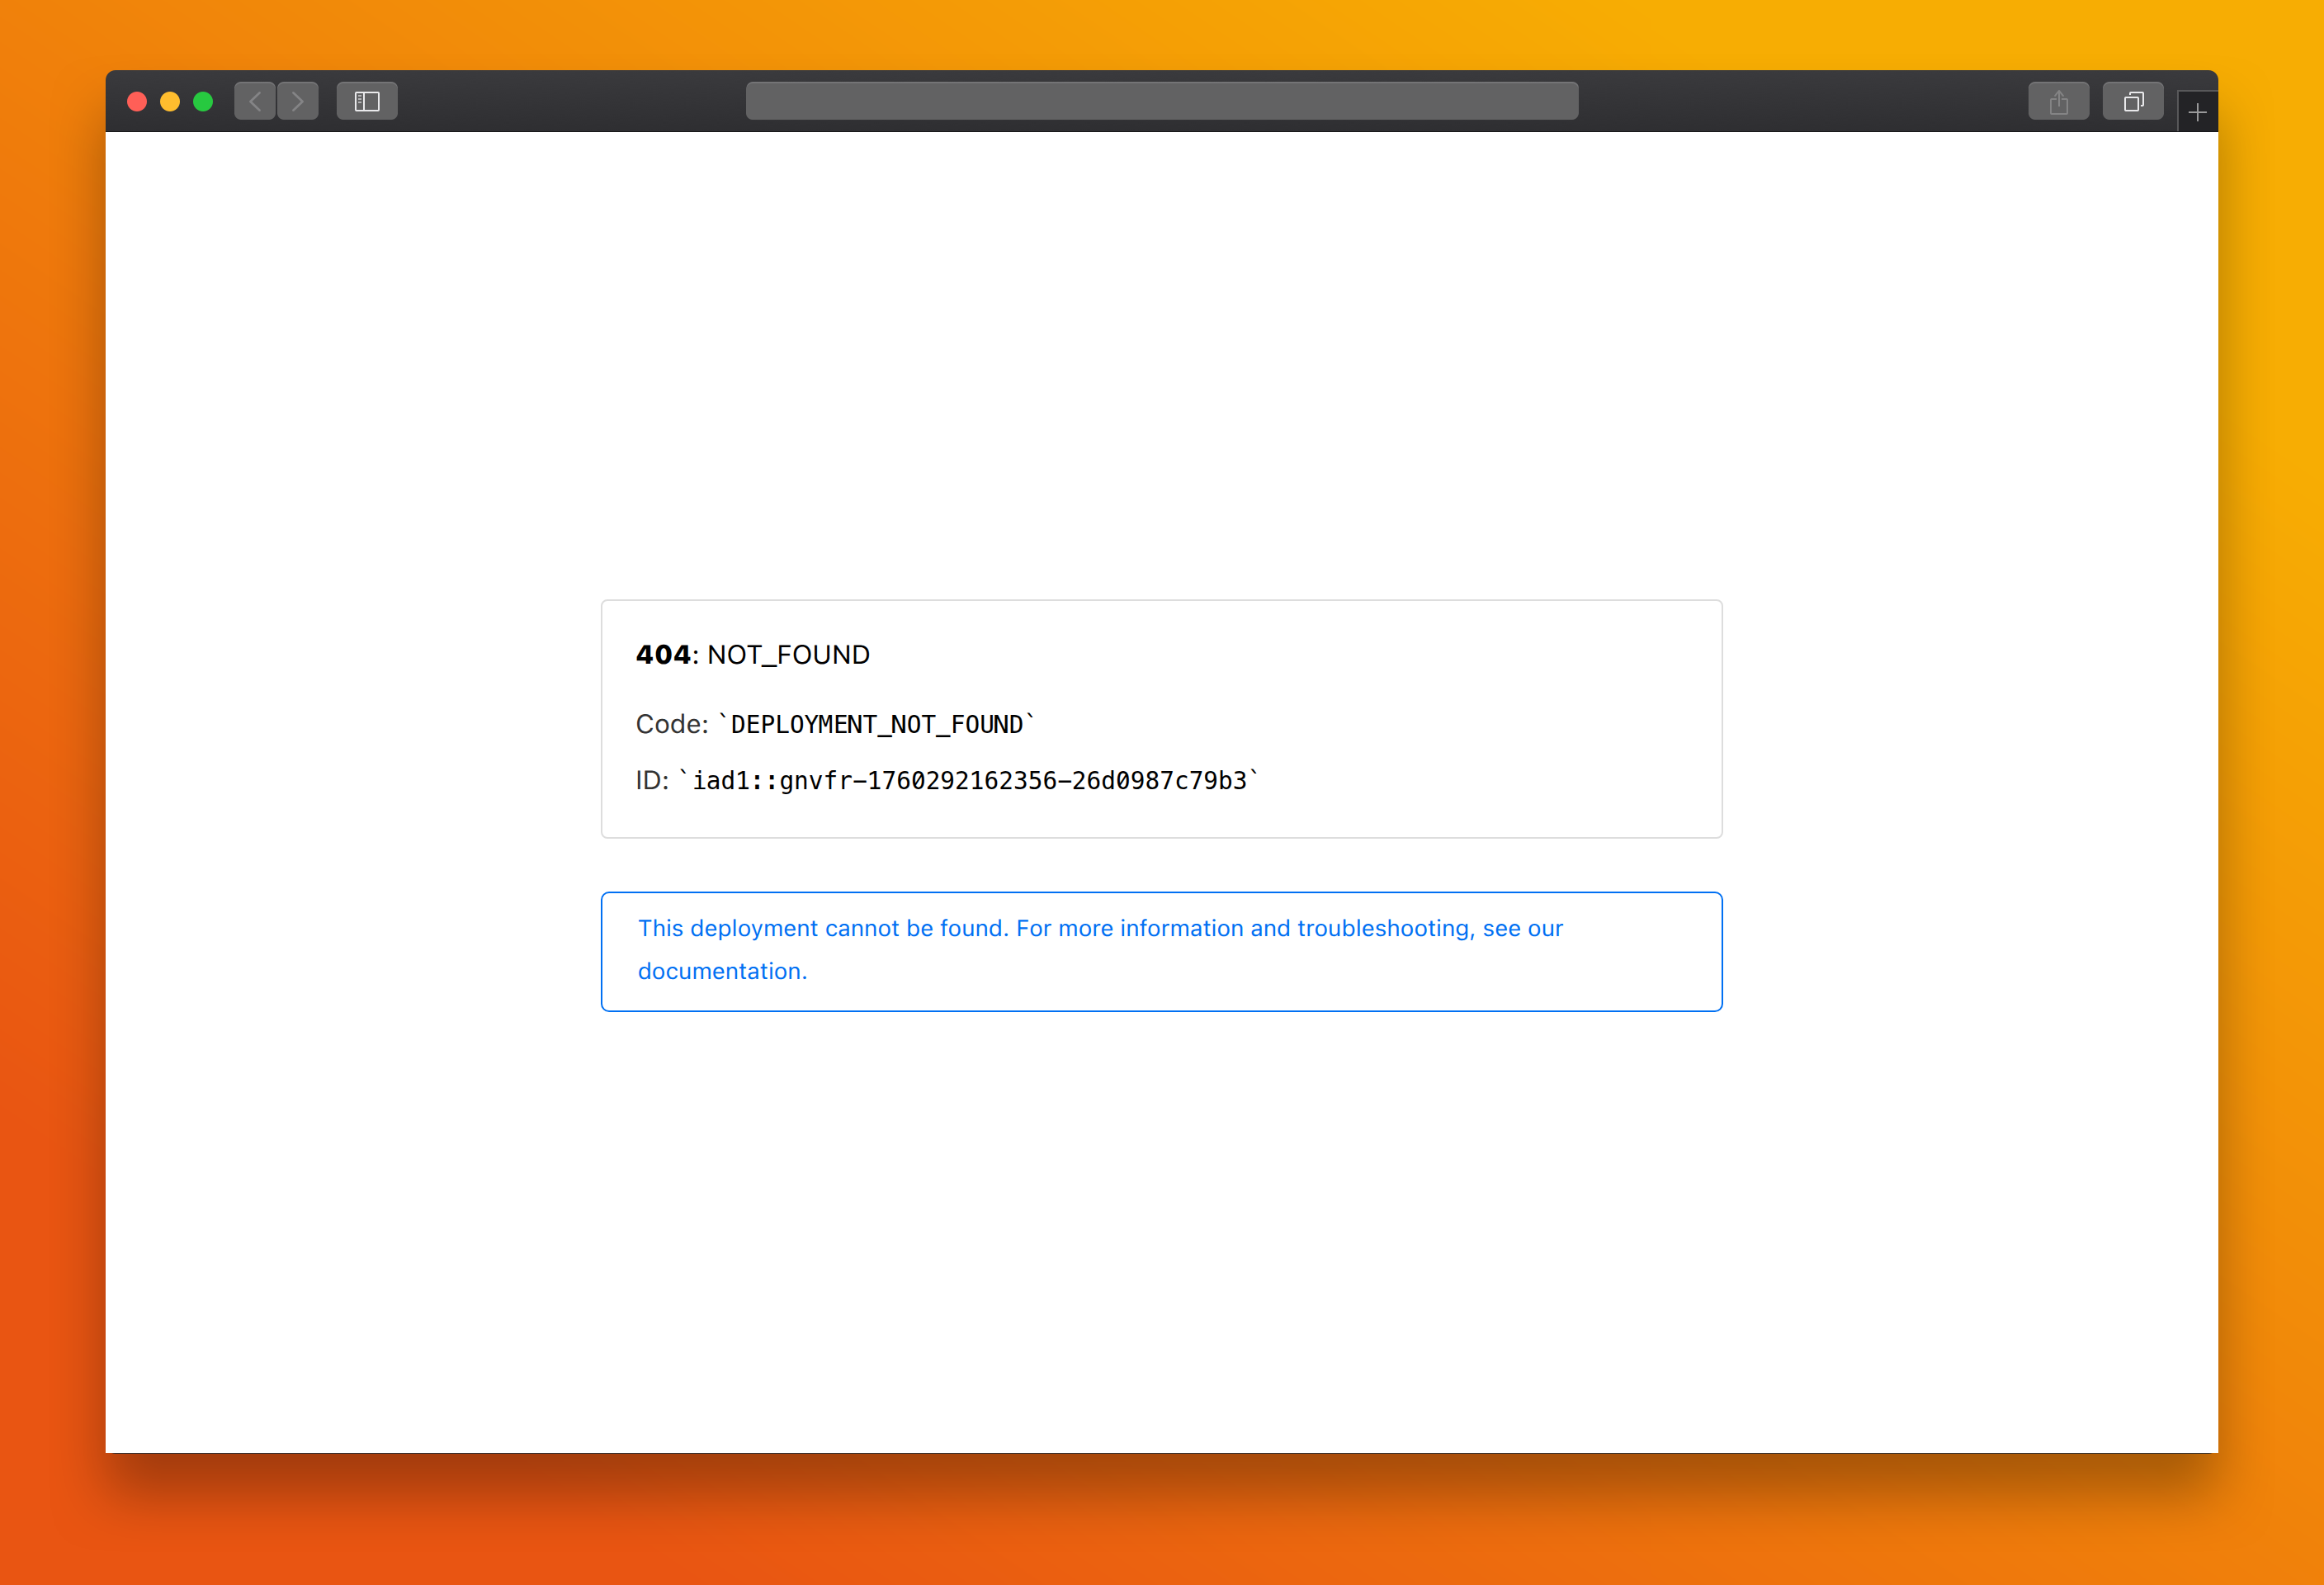This screenshot has width=2324, height=1585.
Task: Close the browser window with red button
Action: point(138,101)
